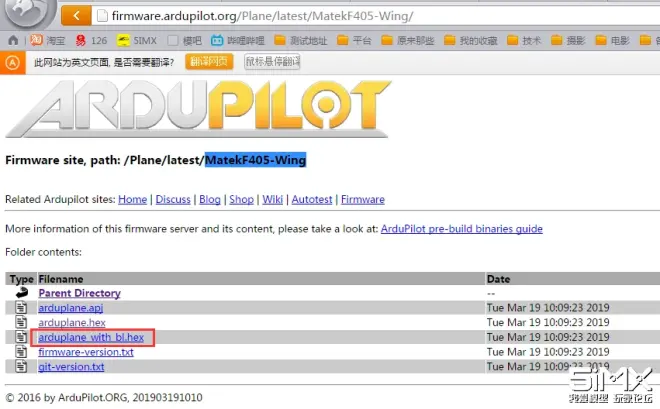660x409 pixels.
Task: Click the Type column header
Action: pyautogui.click(x=21, y=279)
